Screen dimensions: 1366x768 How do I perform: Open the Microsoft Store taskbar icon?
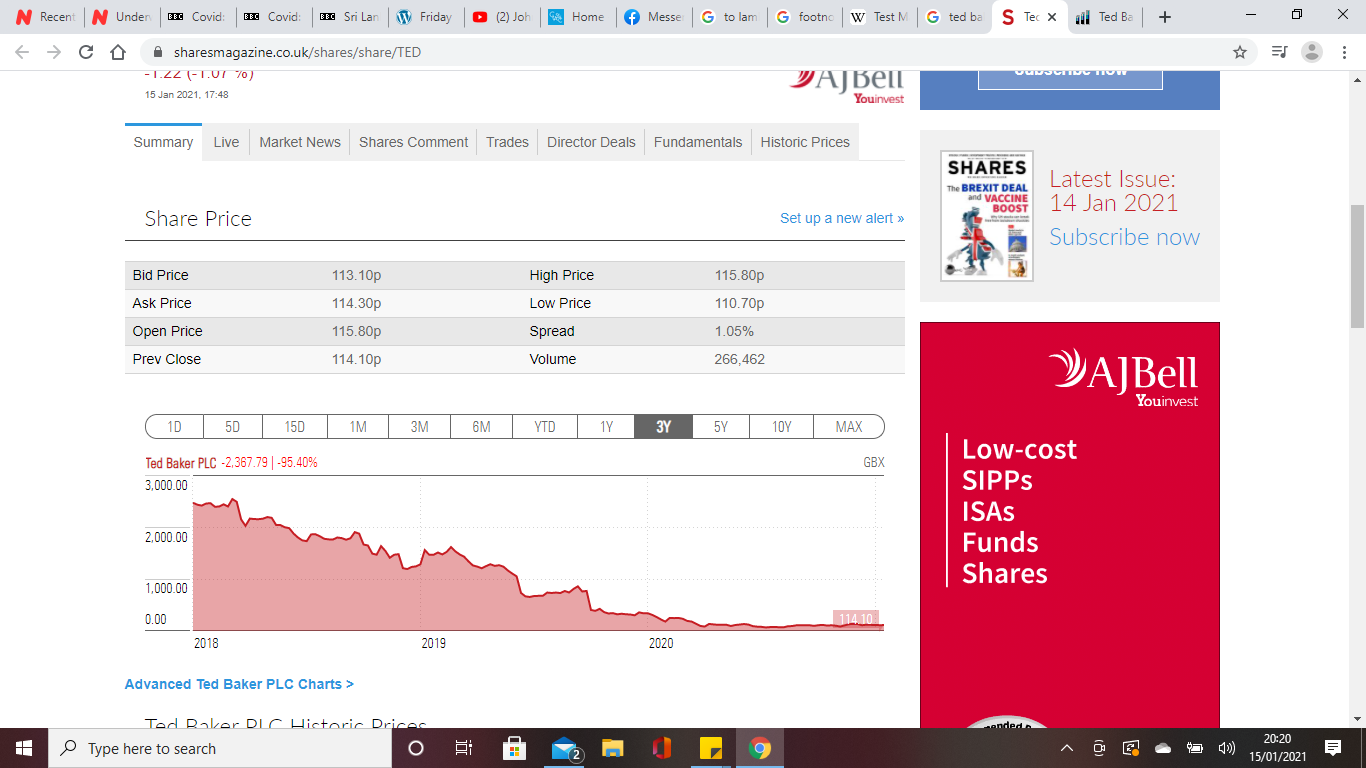click(514, 748)
